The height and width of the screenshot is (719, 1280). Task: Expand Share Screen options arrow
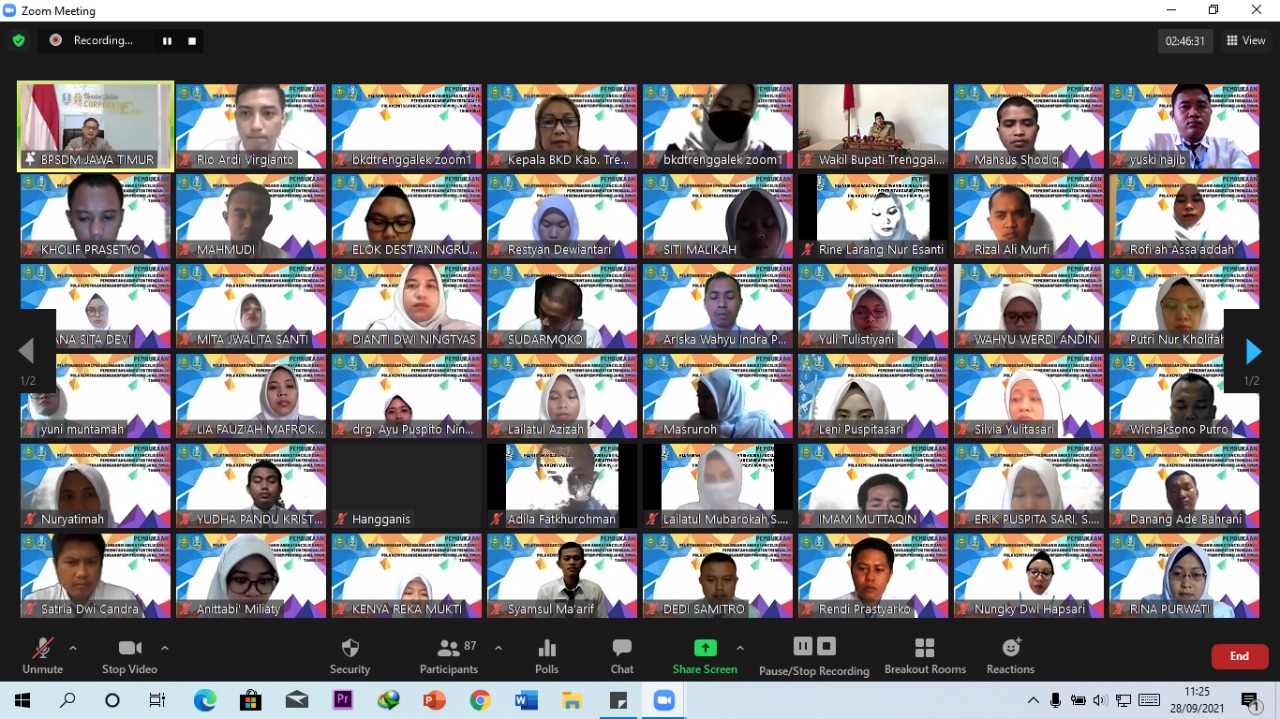(x=740, y=648)
